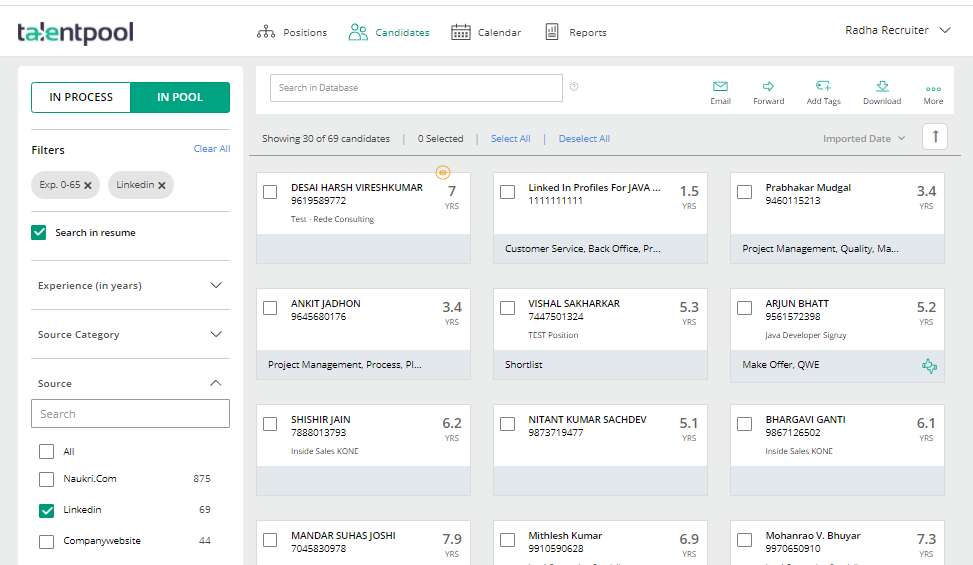Screen dimensions: 973x565
Task: Remove the Exp. 0-65 filter chip
Action: [x=87, y=185]
